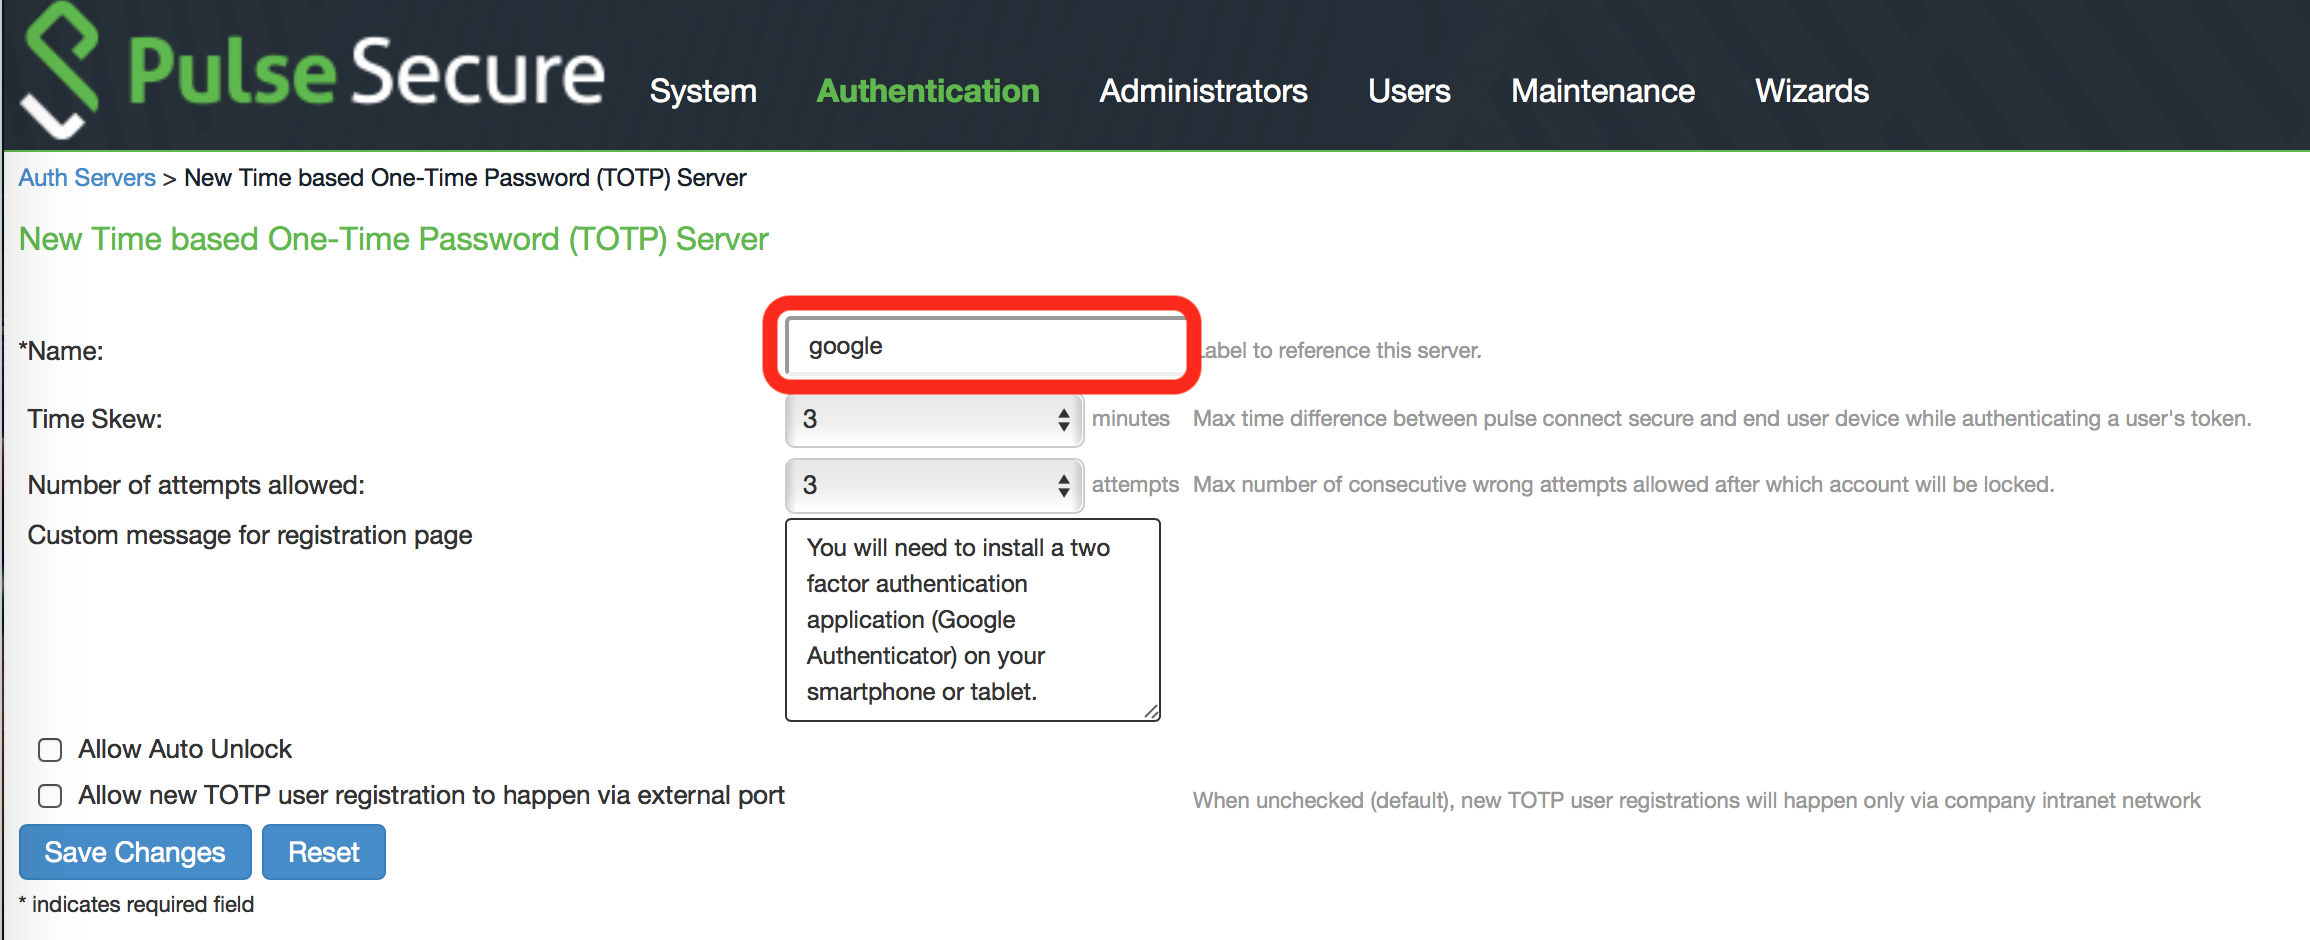The width and height of the screenshot is (2310, 940).
Task: Click the Allow Auto Unlock label text
Action: (x=185, y=749)
